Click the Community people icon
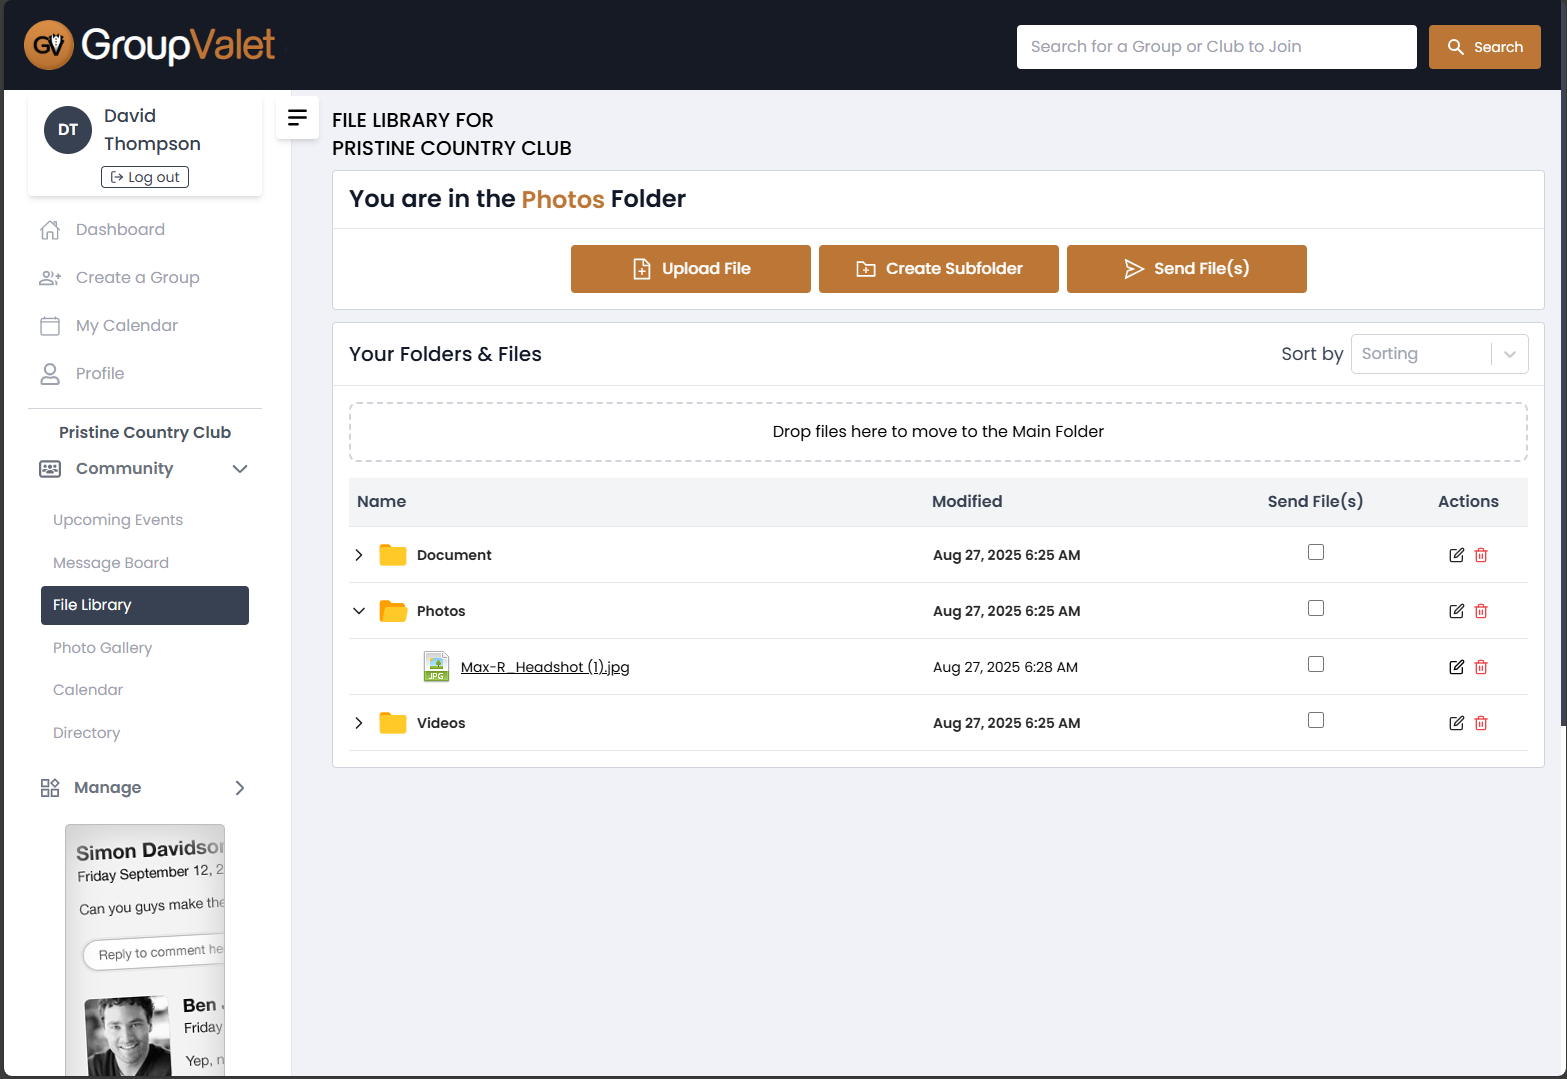 point(50,468)
